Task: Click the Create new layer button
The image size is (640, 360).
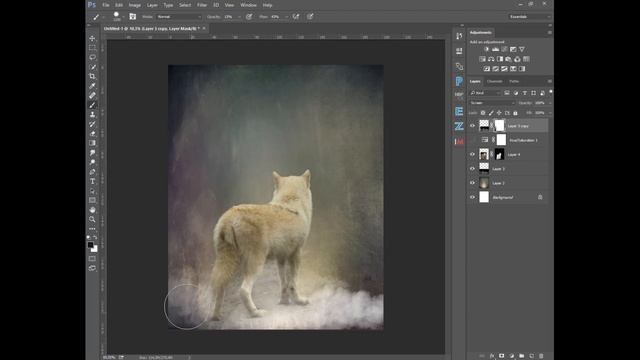Action: tap(531, 356)
